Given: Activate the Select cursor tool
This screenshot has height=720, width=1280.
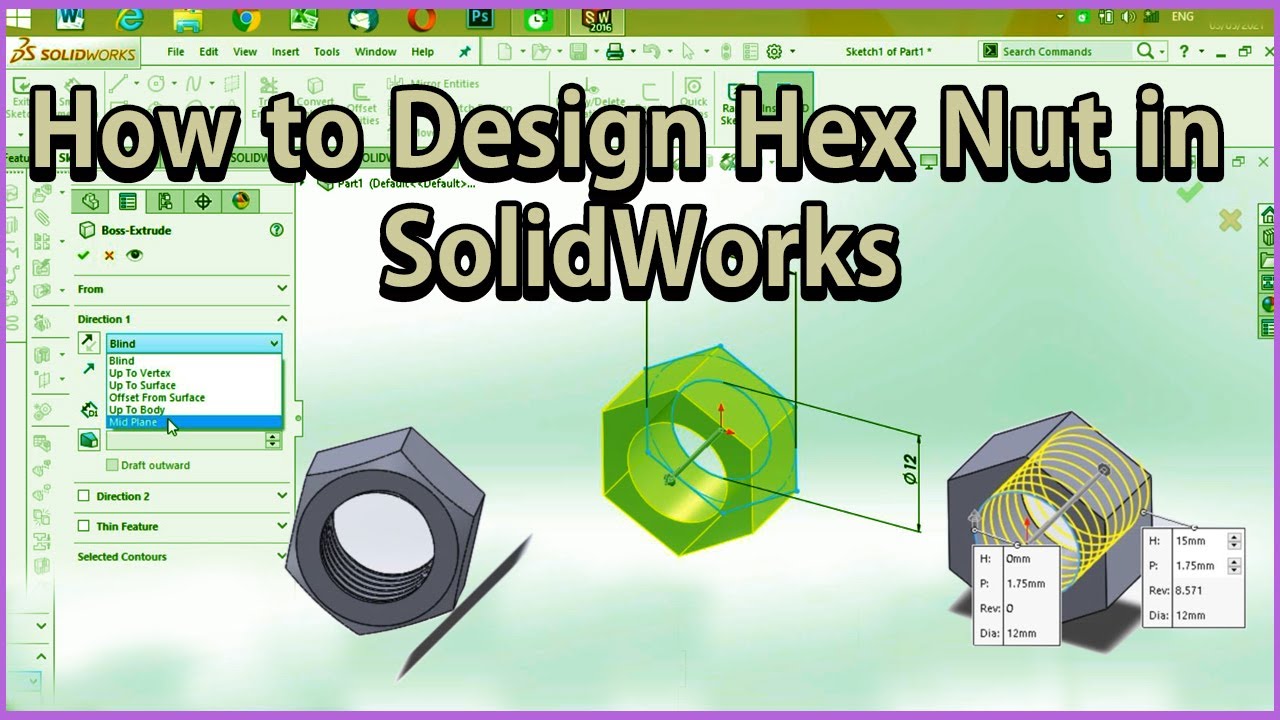Looking at the screenshot, I should pos(688,52).
